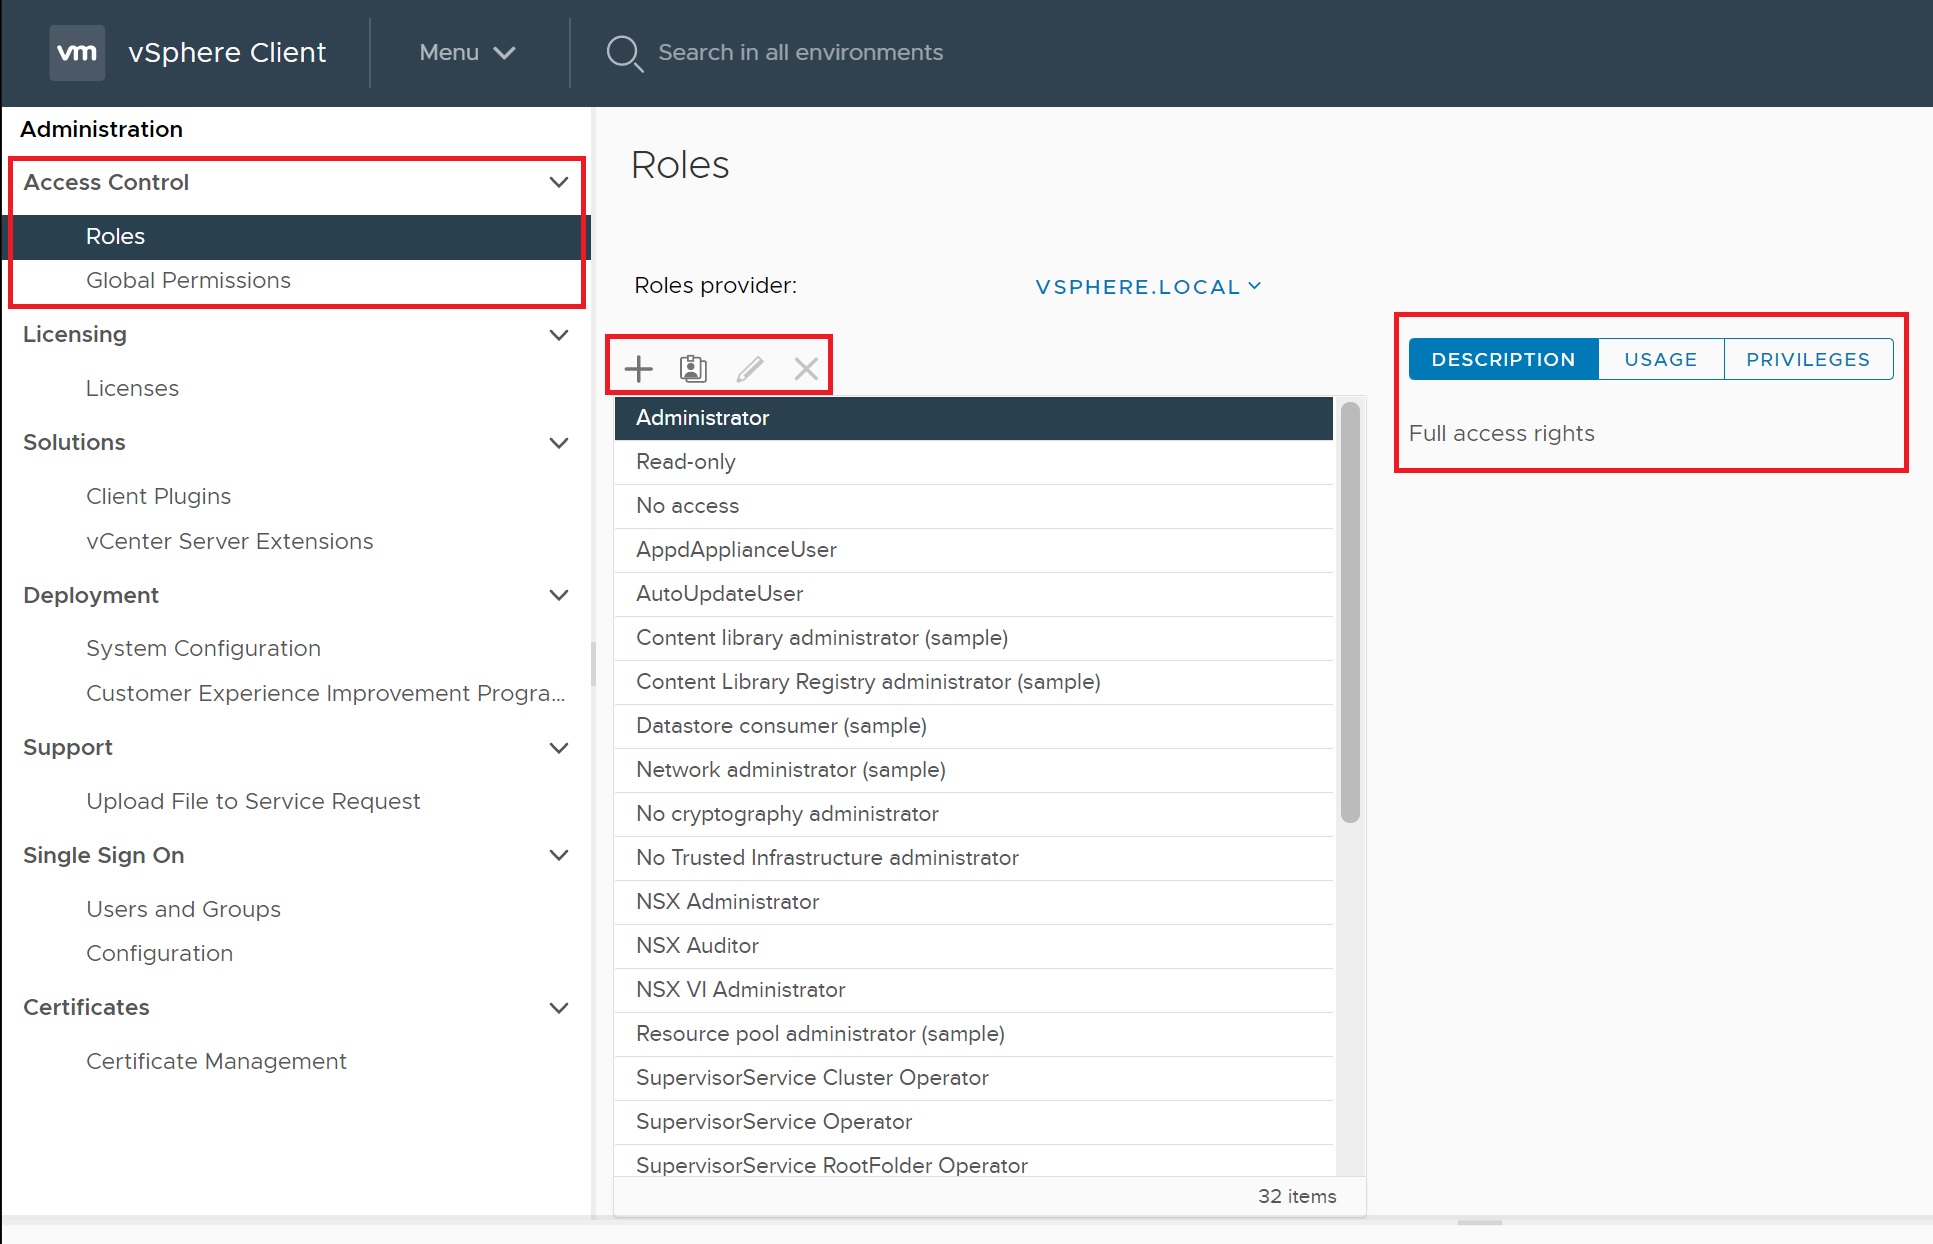Select No cryptography administrator role
Image resolution: width=1933 pixels, height=1244 pixels.
[x=974, y=814]
